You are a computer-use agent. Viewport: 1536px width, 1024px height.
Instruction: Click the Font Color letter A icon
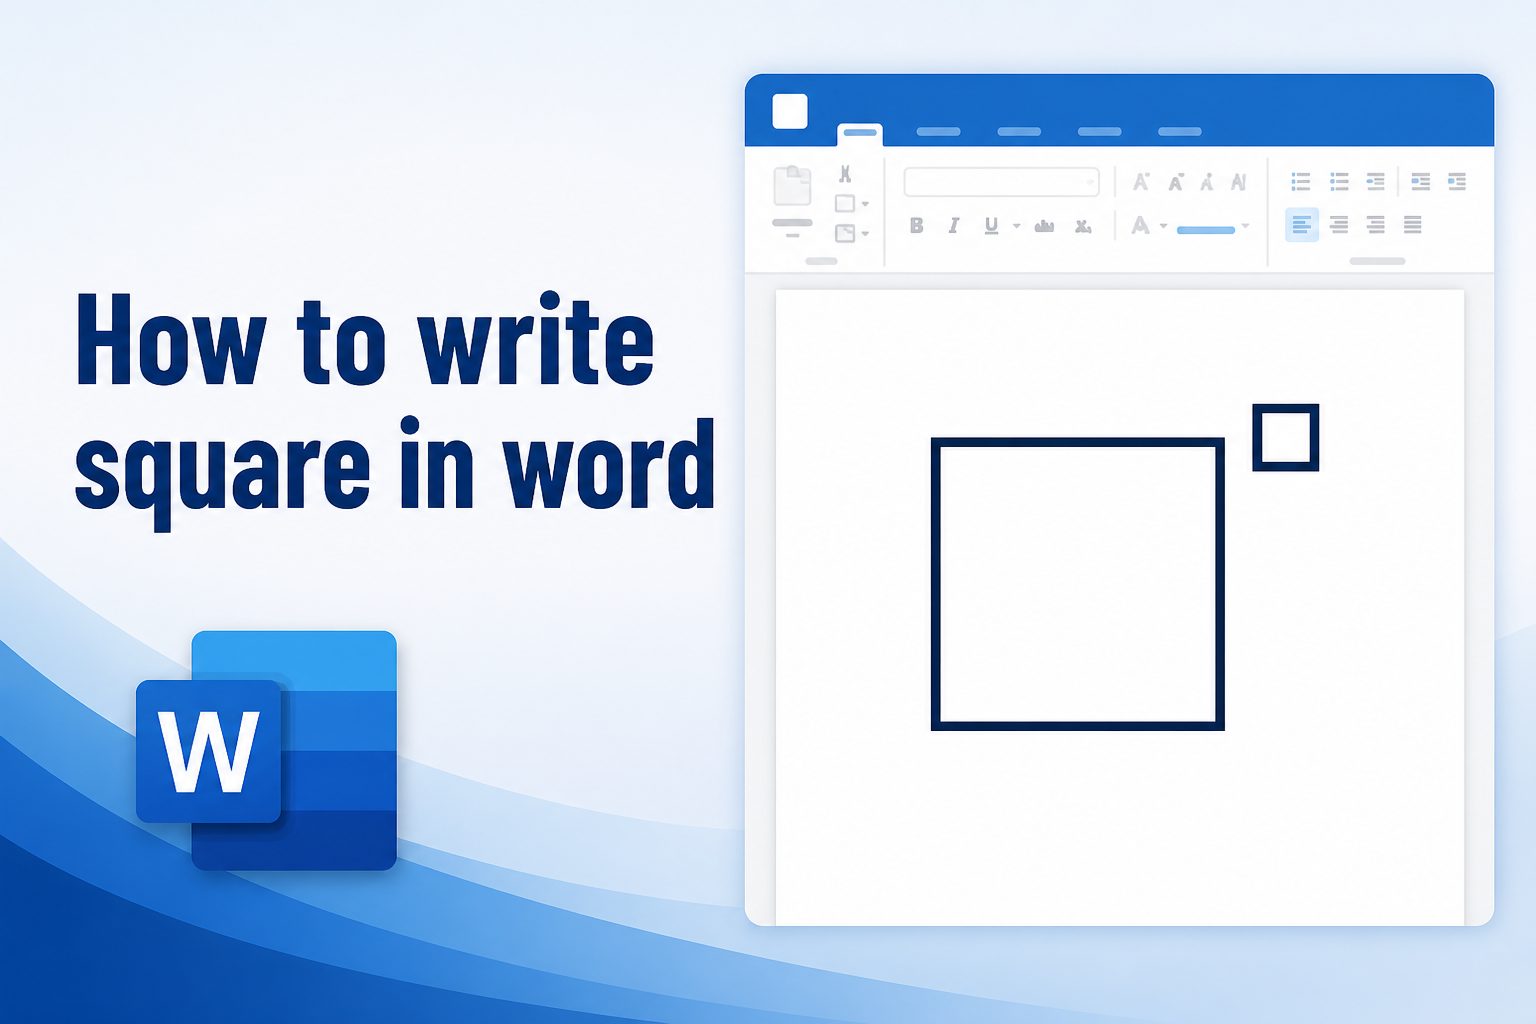(1140, 225)
